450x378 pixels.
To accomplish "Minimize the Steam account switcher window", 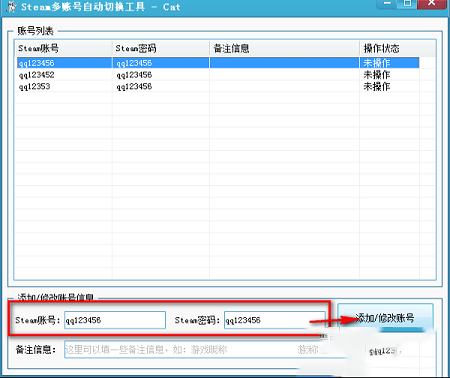I will coord(387,4).
